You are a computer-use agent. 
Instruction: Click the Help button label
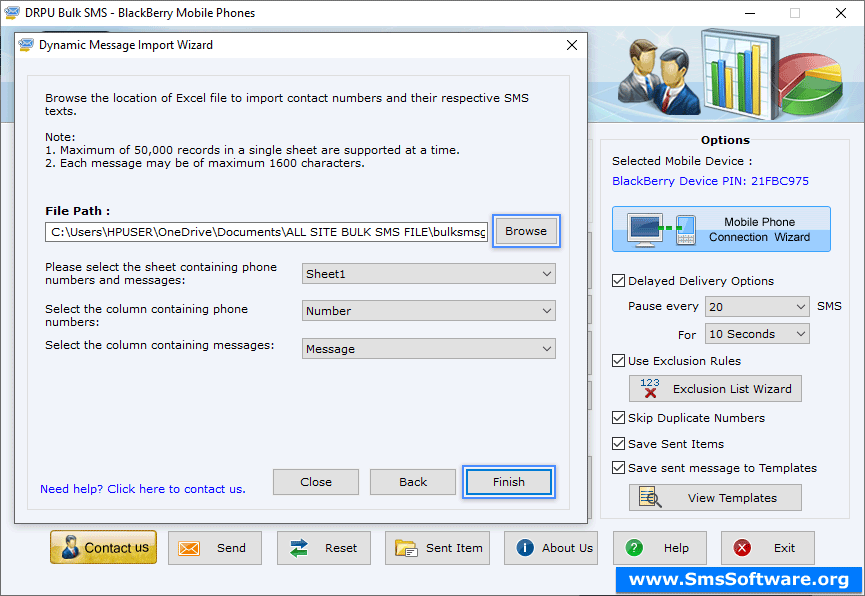676,548
